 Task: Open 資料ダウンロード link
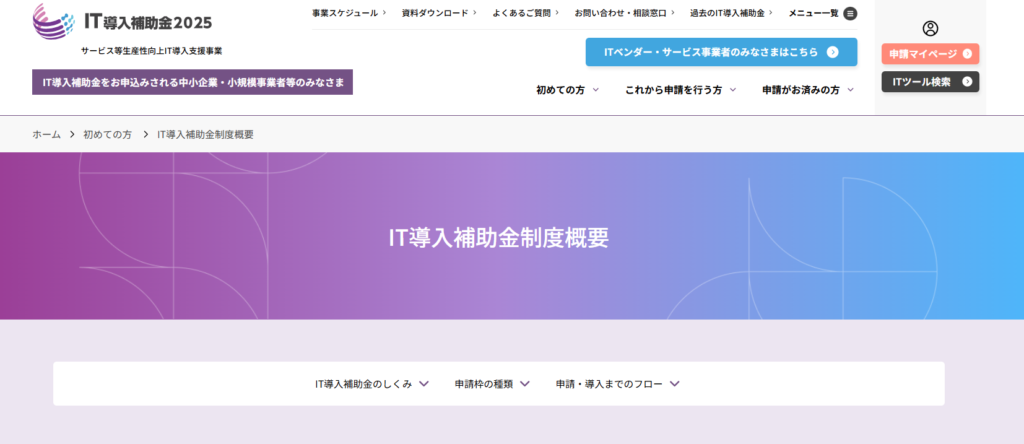[439, 13]
